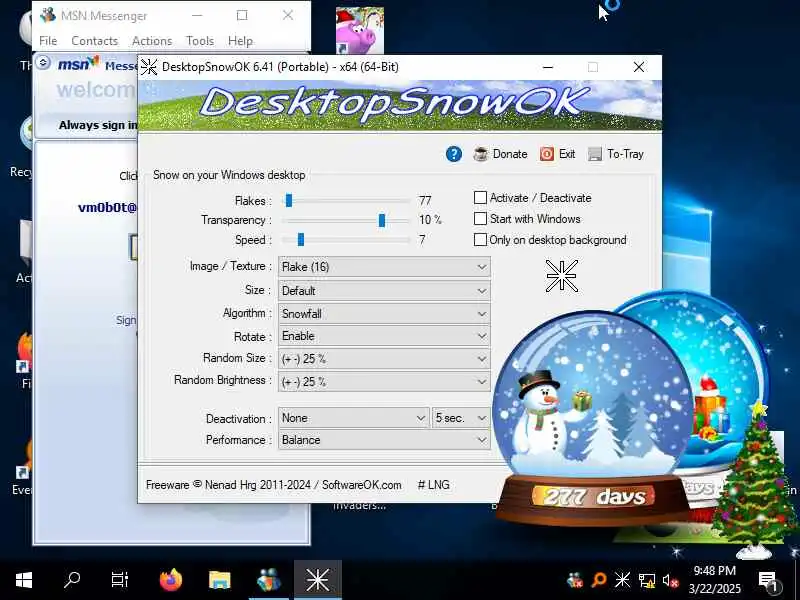Click the orange magnifier tray icon
Image resolution: width=800 pixels, height=600 pixels.
coord(598,580)
